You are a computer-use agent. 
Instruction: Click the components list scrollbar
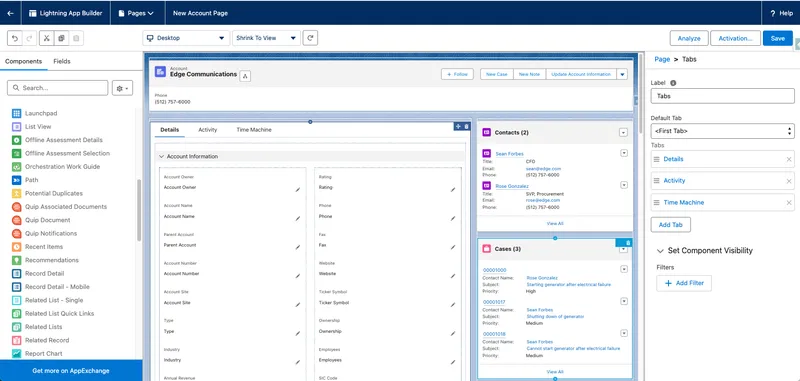[139, 210]
